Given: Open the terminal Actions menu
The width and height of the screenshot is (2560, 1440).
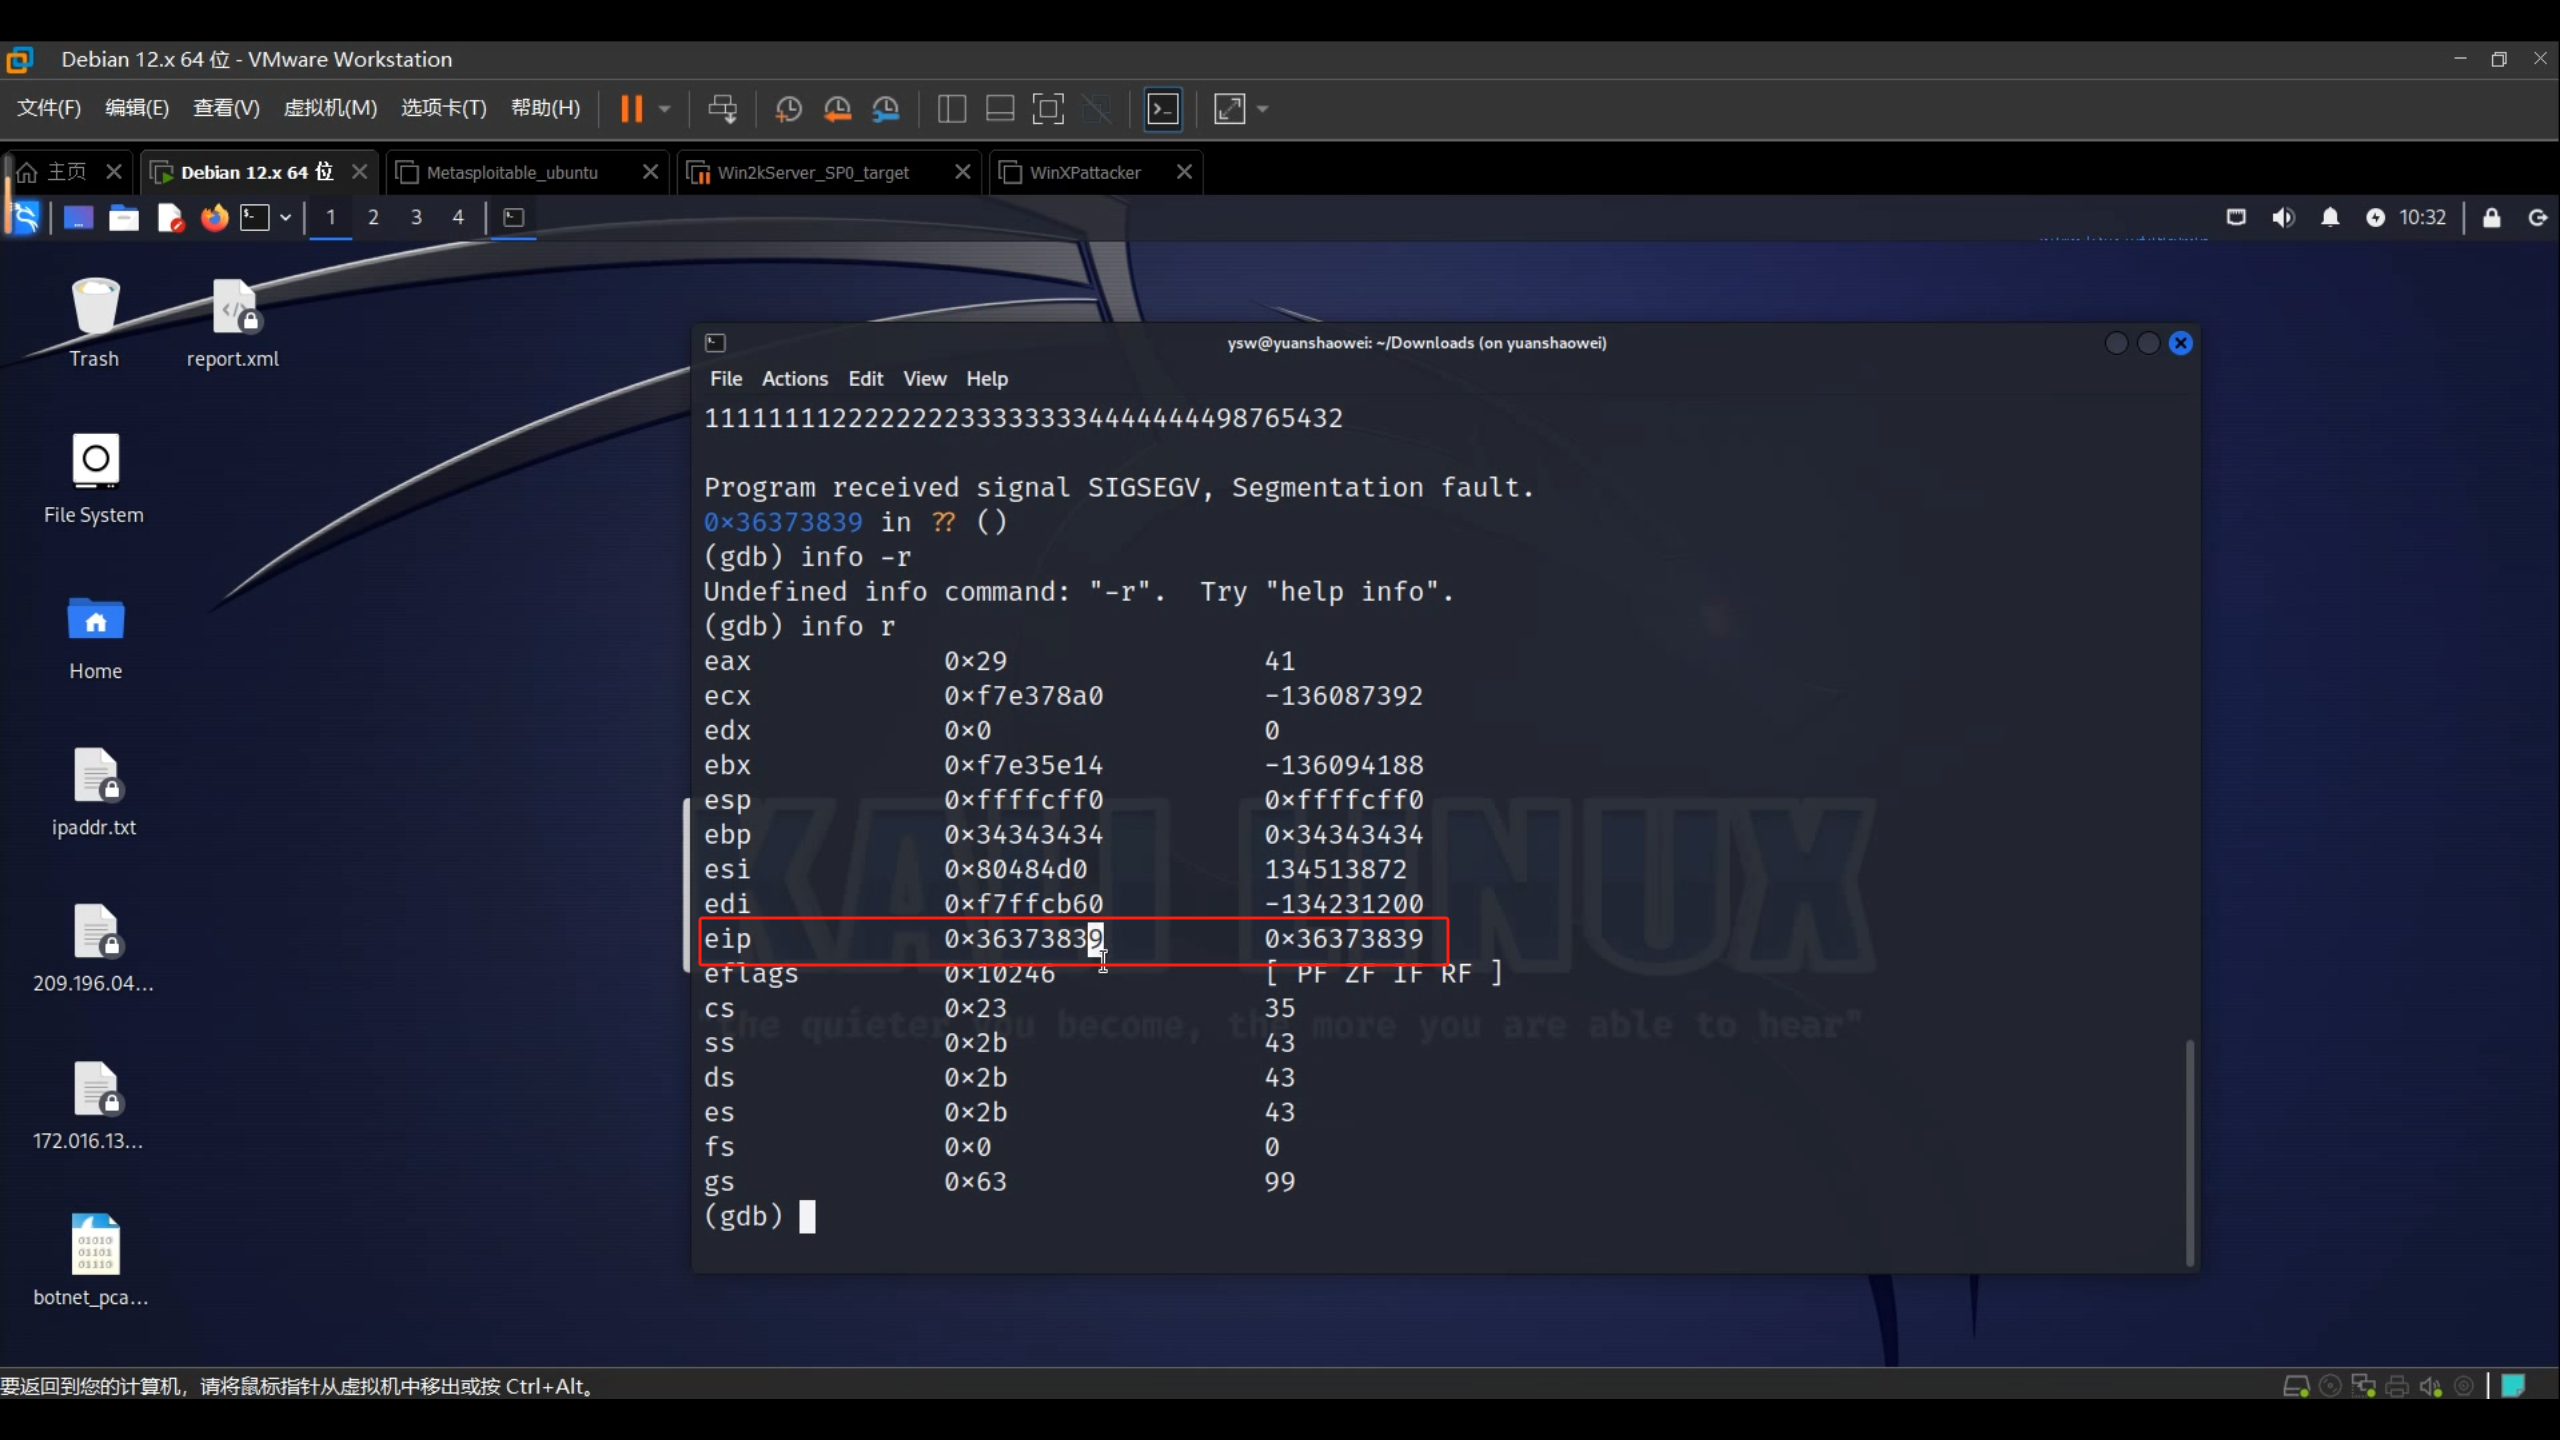Looking at the screenshot, I should [x=794, y=379].
